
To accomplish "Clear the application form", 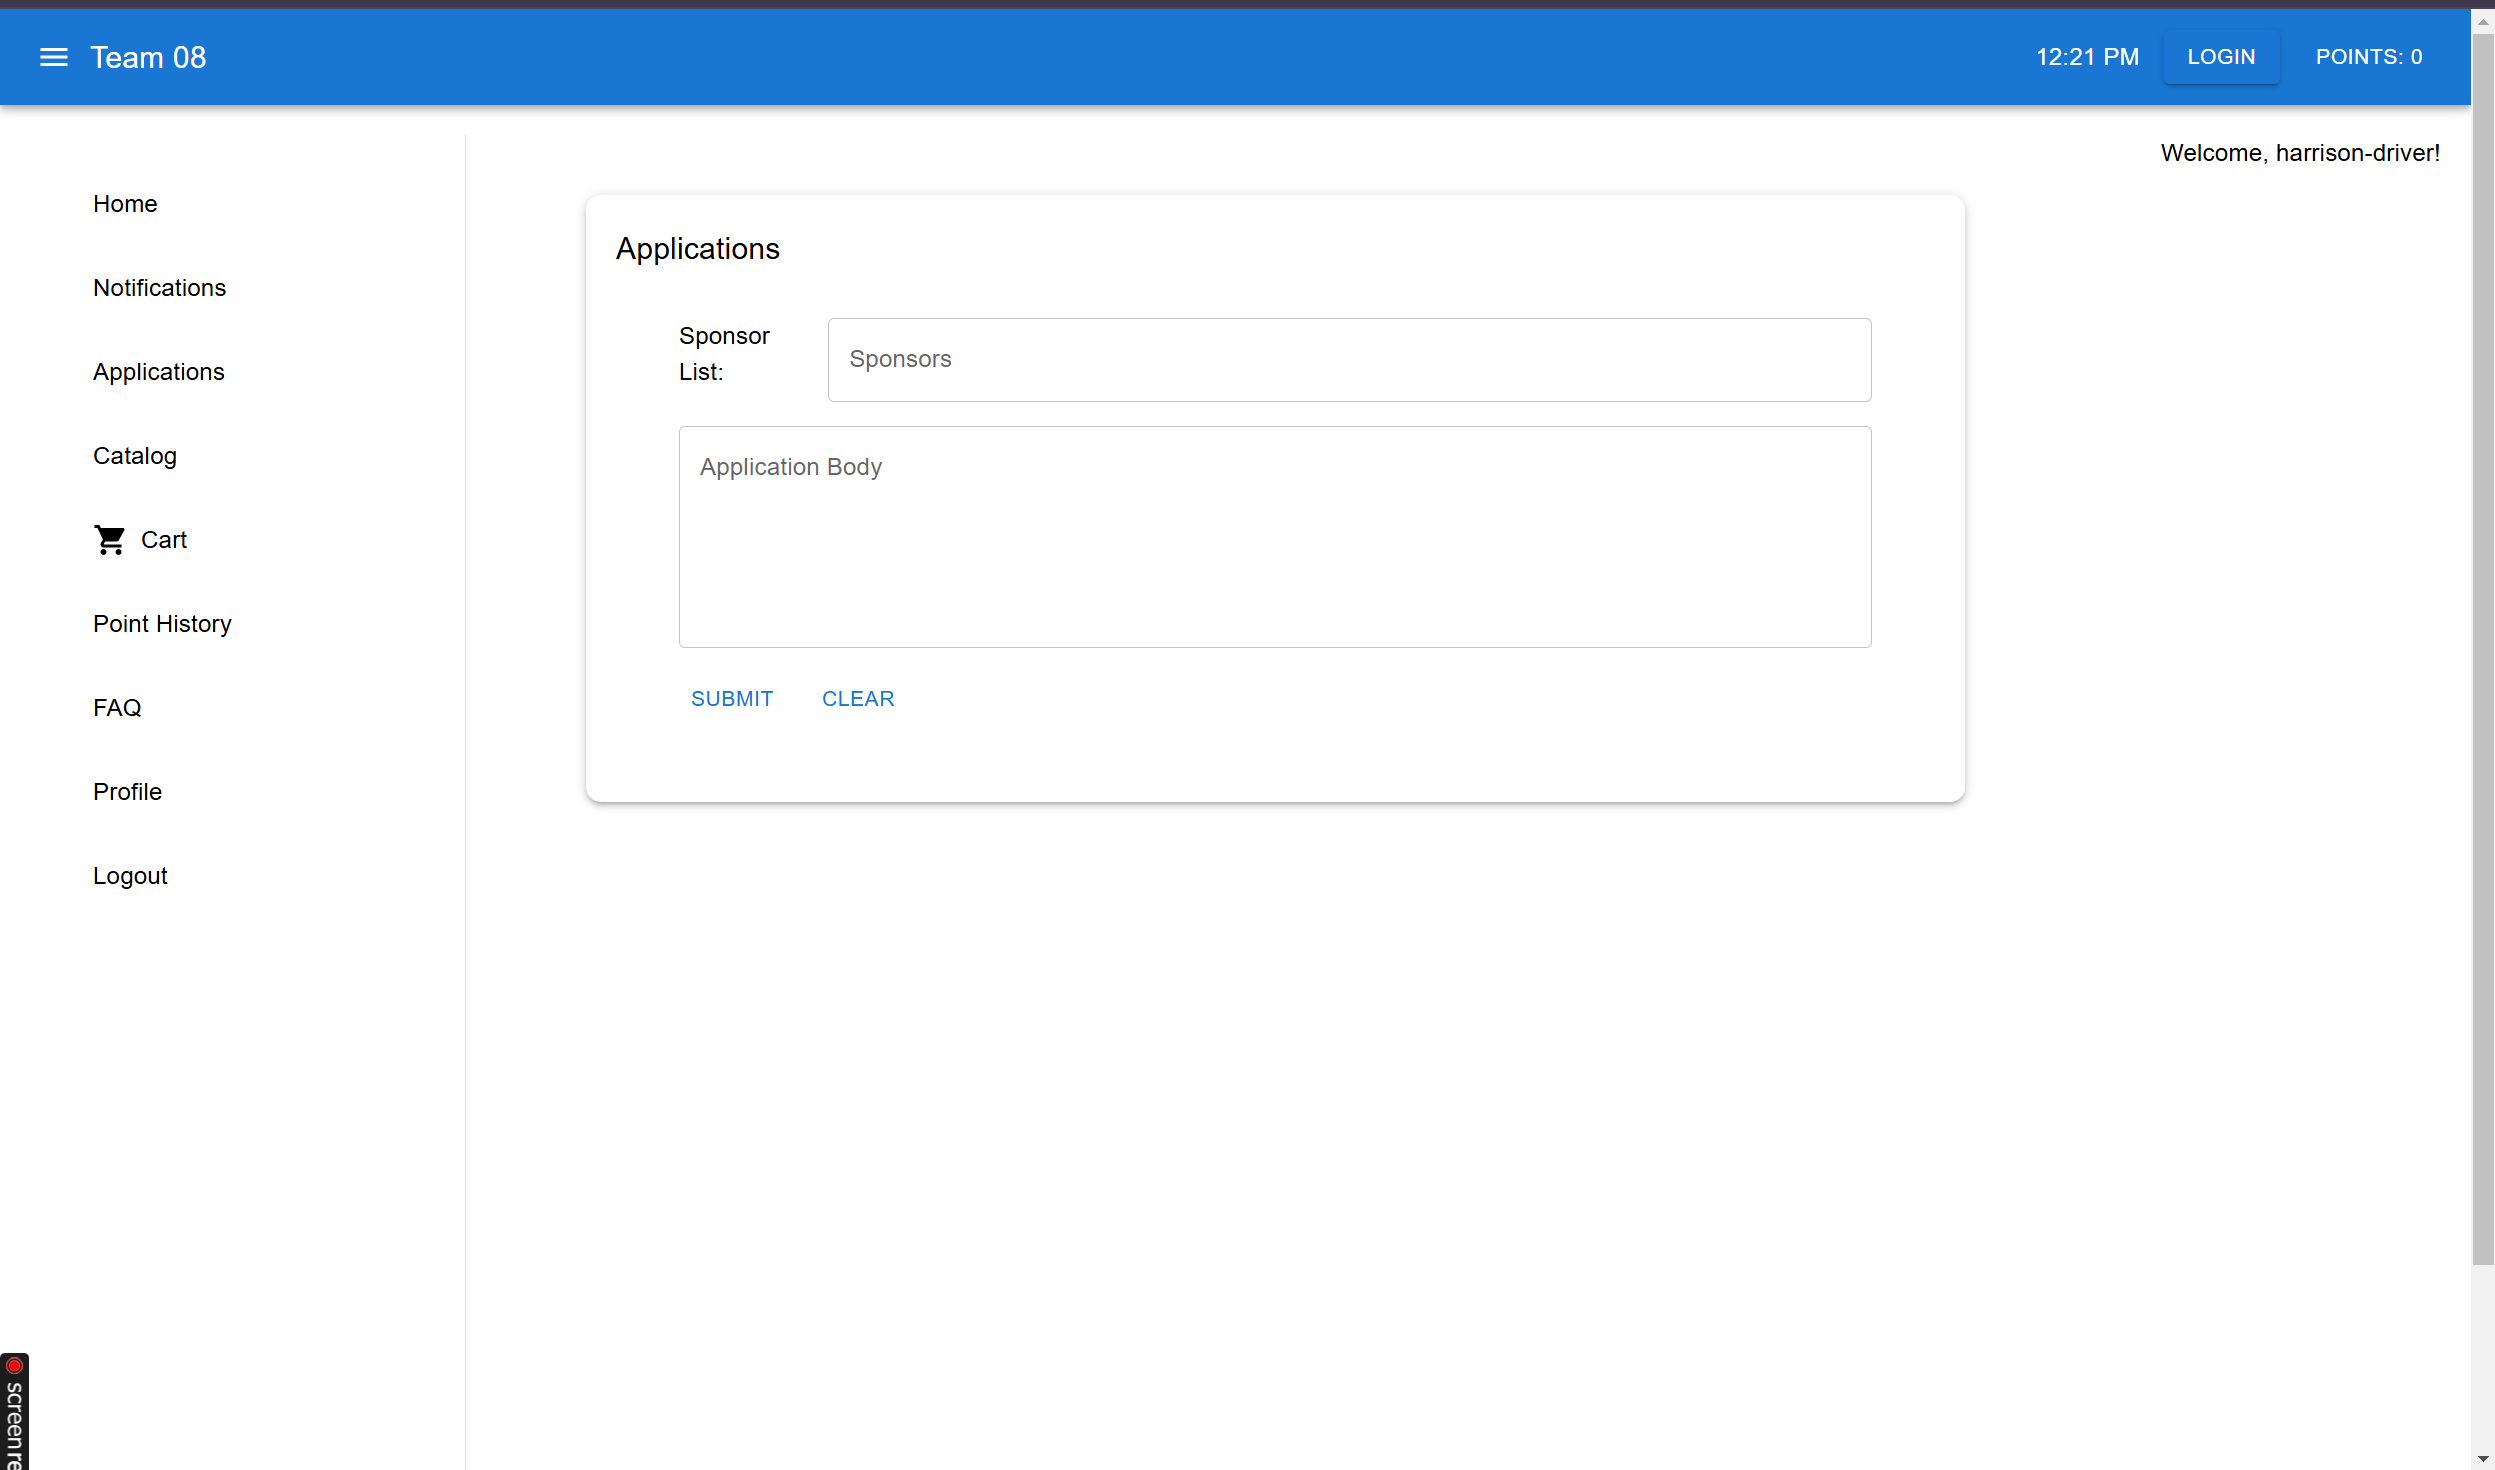I will 858,699.
